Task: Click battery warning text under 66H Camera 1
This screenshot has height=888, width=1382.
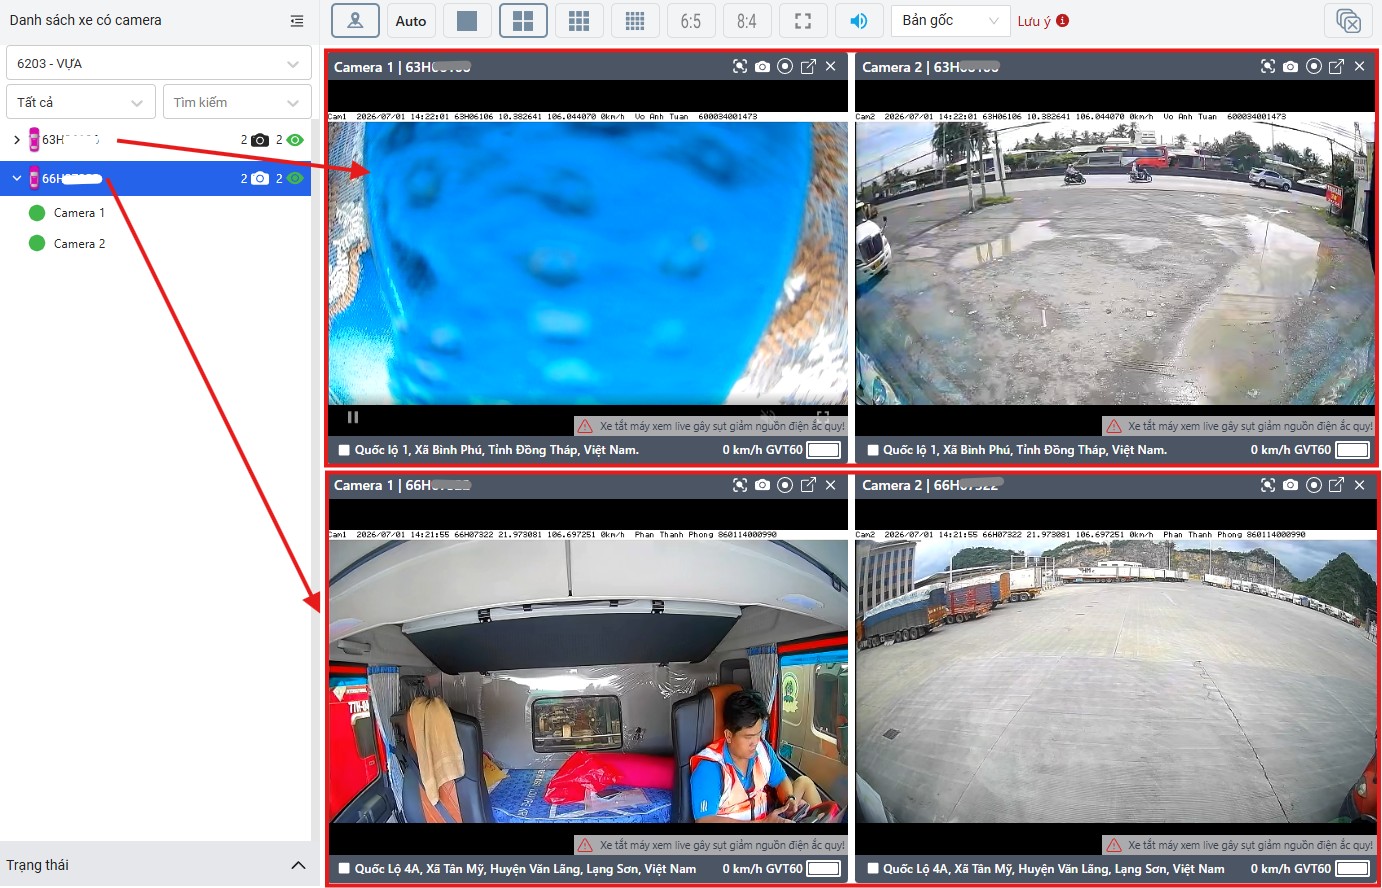Action: pos(722,845)
